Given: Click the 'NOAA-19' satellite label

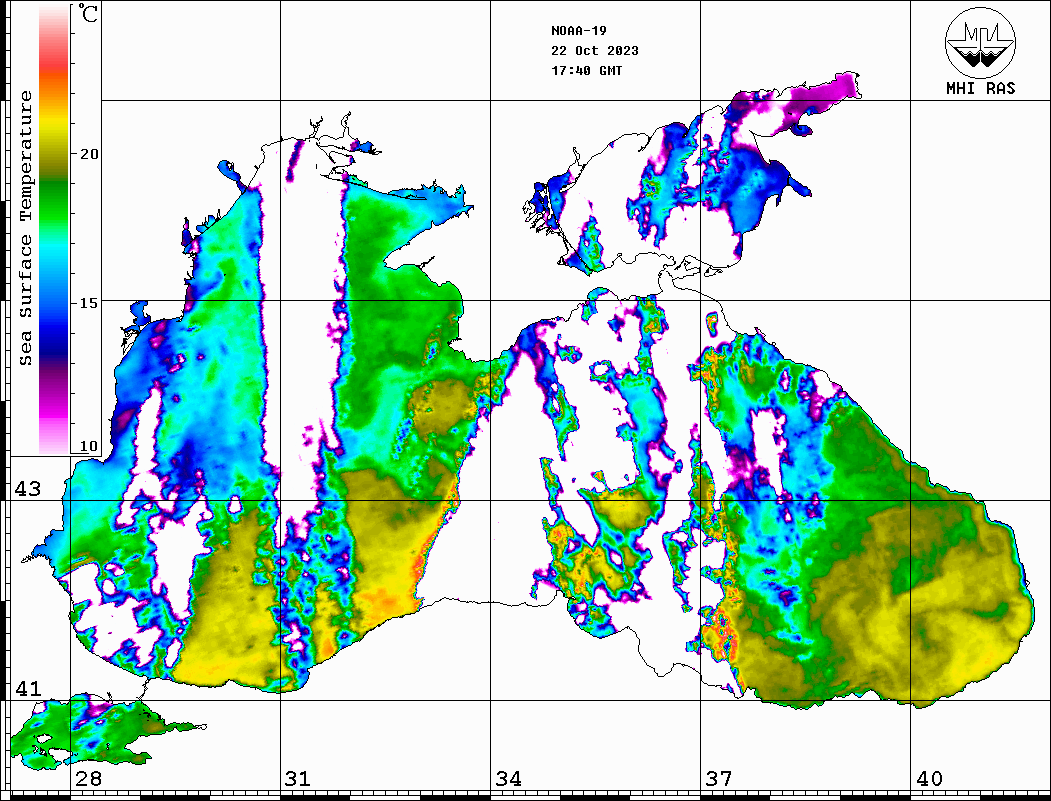Looking at the screenshot, I should point(578,31).
